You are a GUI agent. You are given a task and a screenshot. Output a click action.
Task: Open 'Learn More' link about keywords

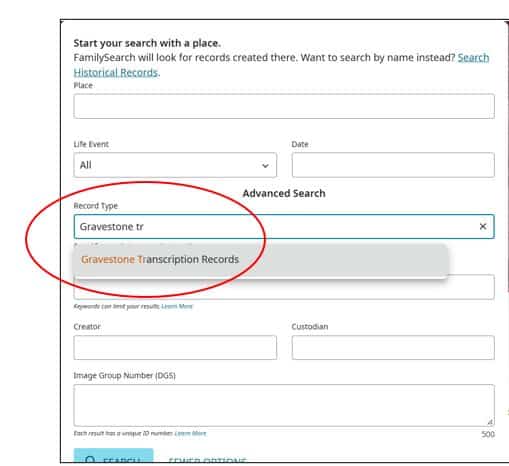[x=177, y=306]
